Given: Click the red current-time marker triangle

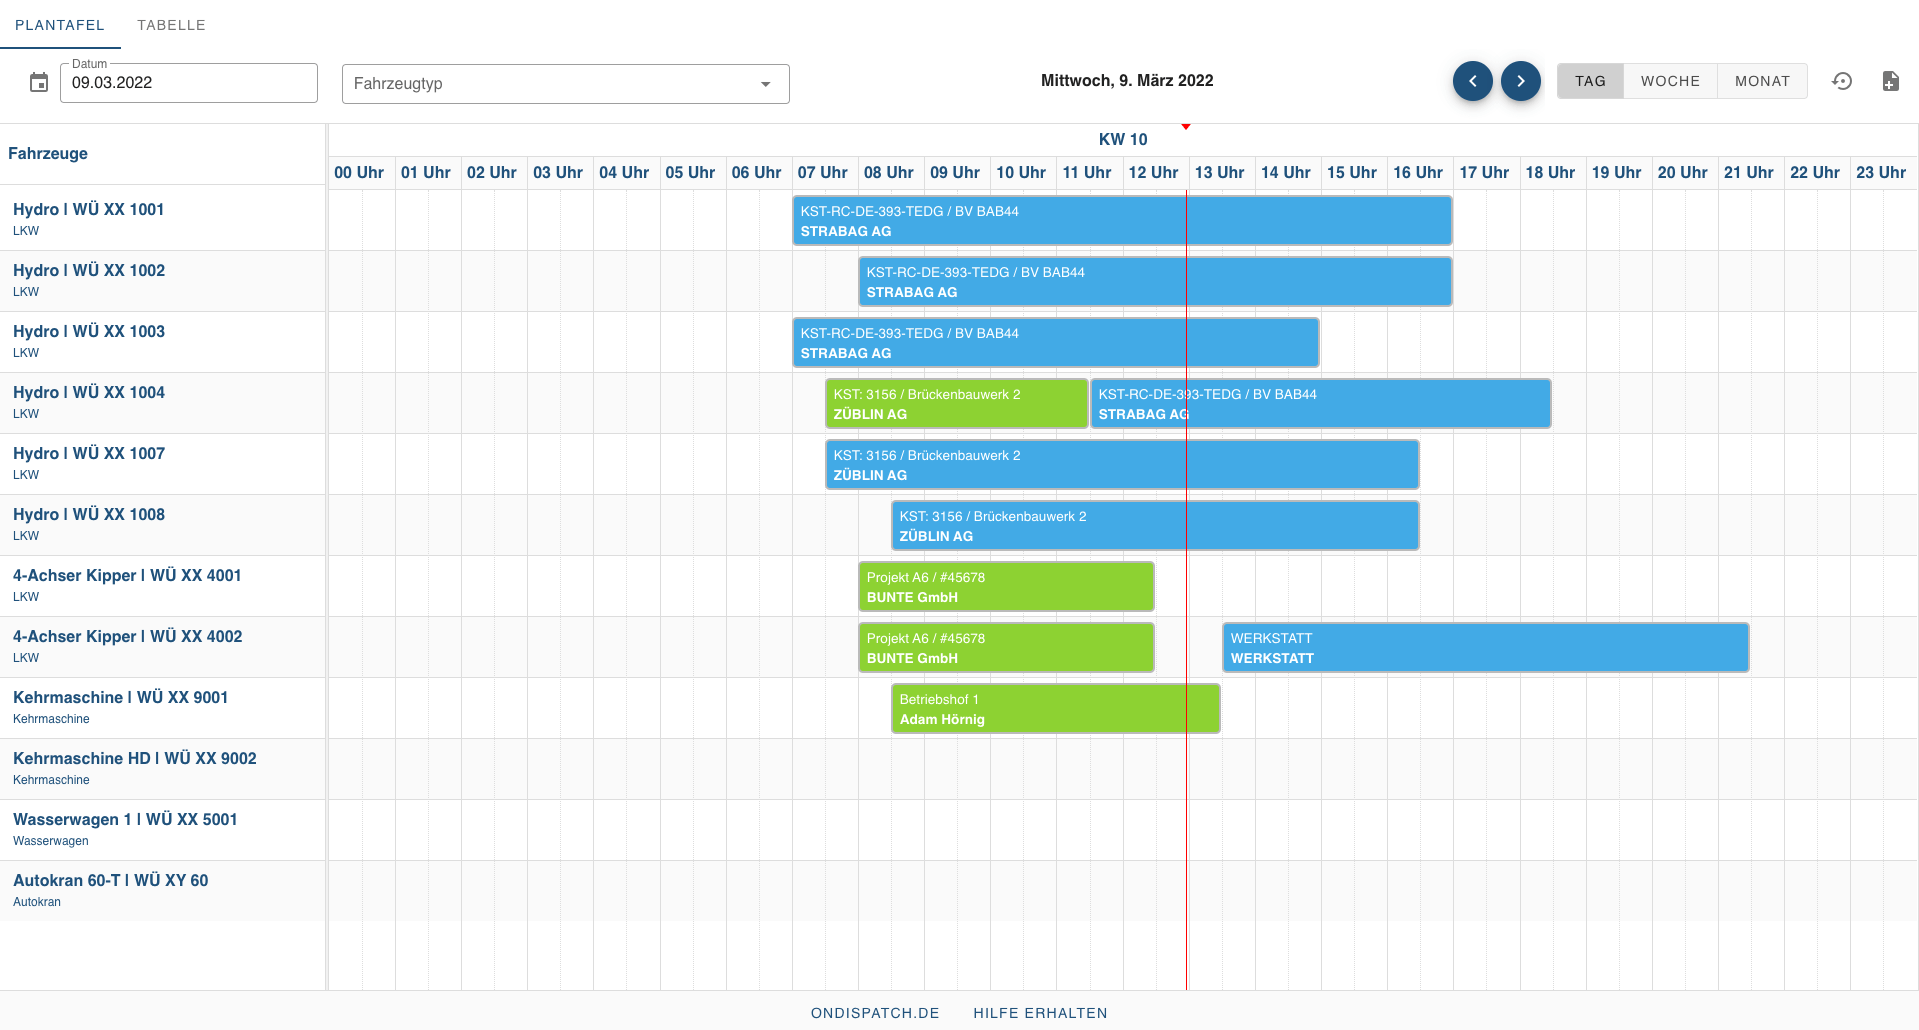Looking at the screenshot, I should pyautogui.click(x=1186, y=127).
